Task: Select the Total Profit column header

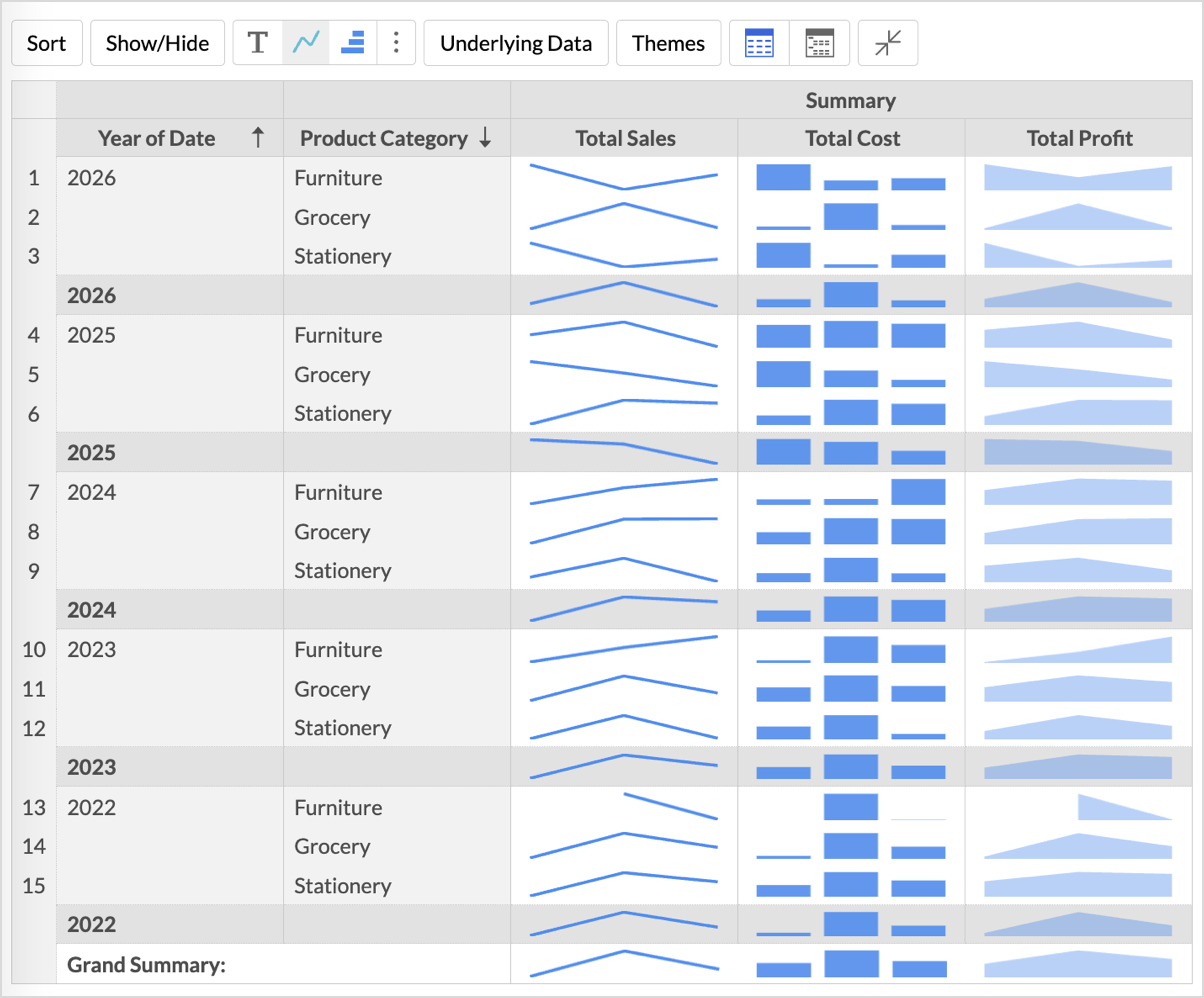Action: (1079, 138)
